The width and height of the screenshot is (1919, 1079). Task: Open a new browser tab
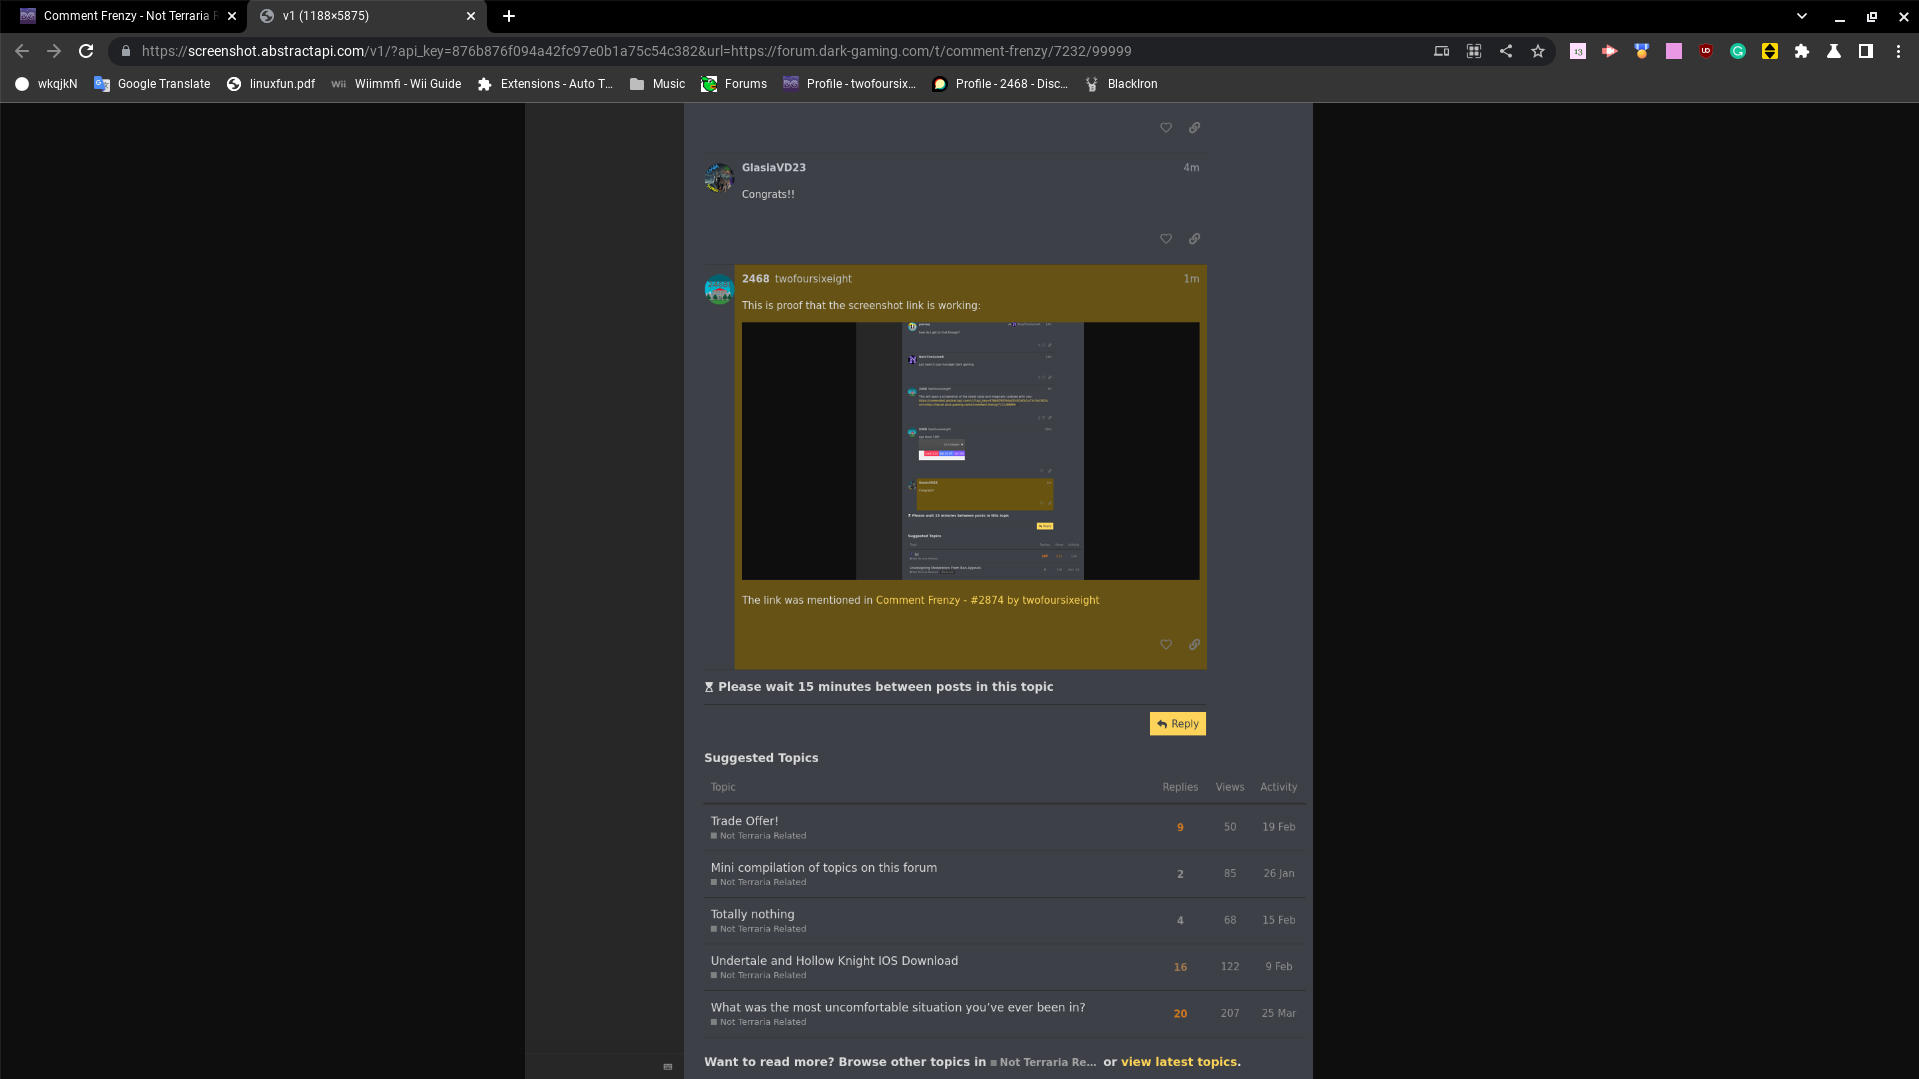coord(509,16)
